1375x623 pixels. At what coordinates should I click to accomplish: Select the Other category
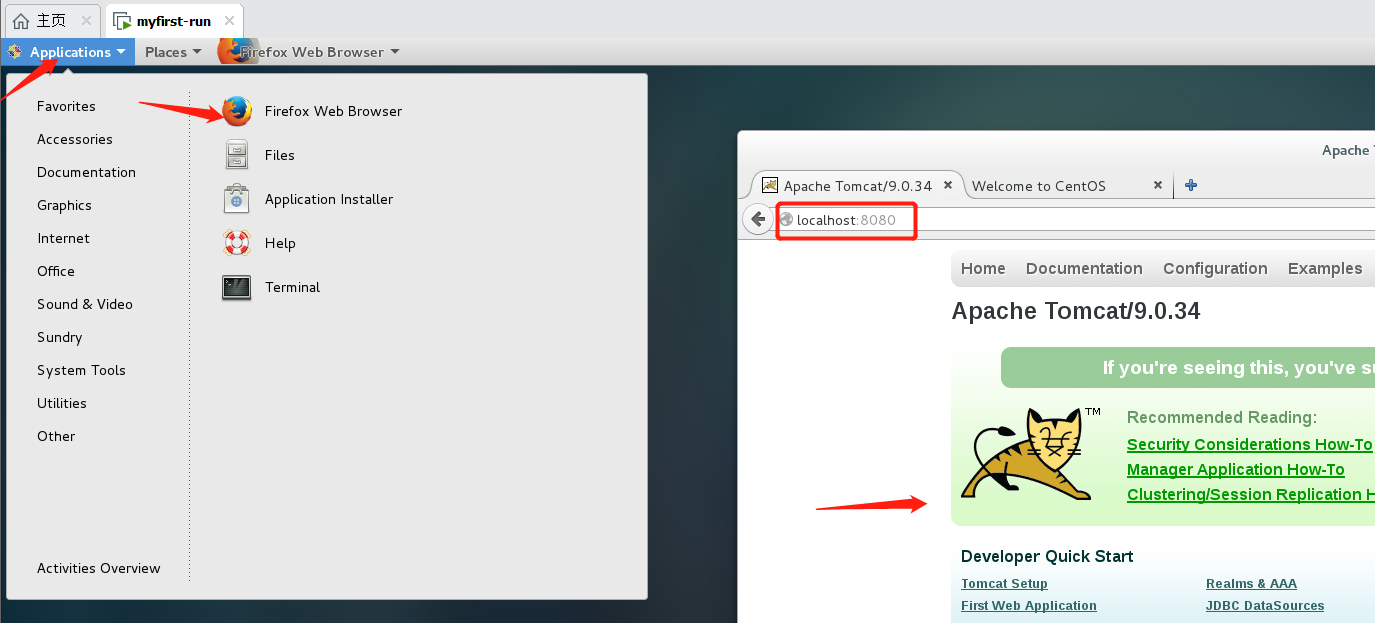point(56,436)
